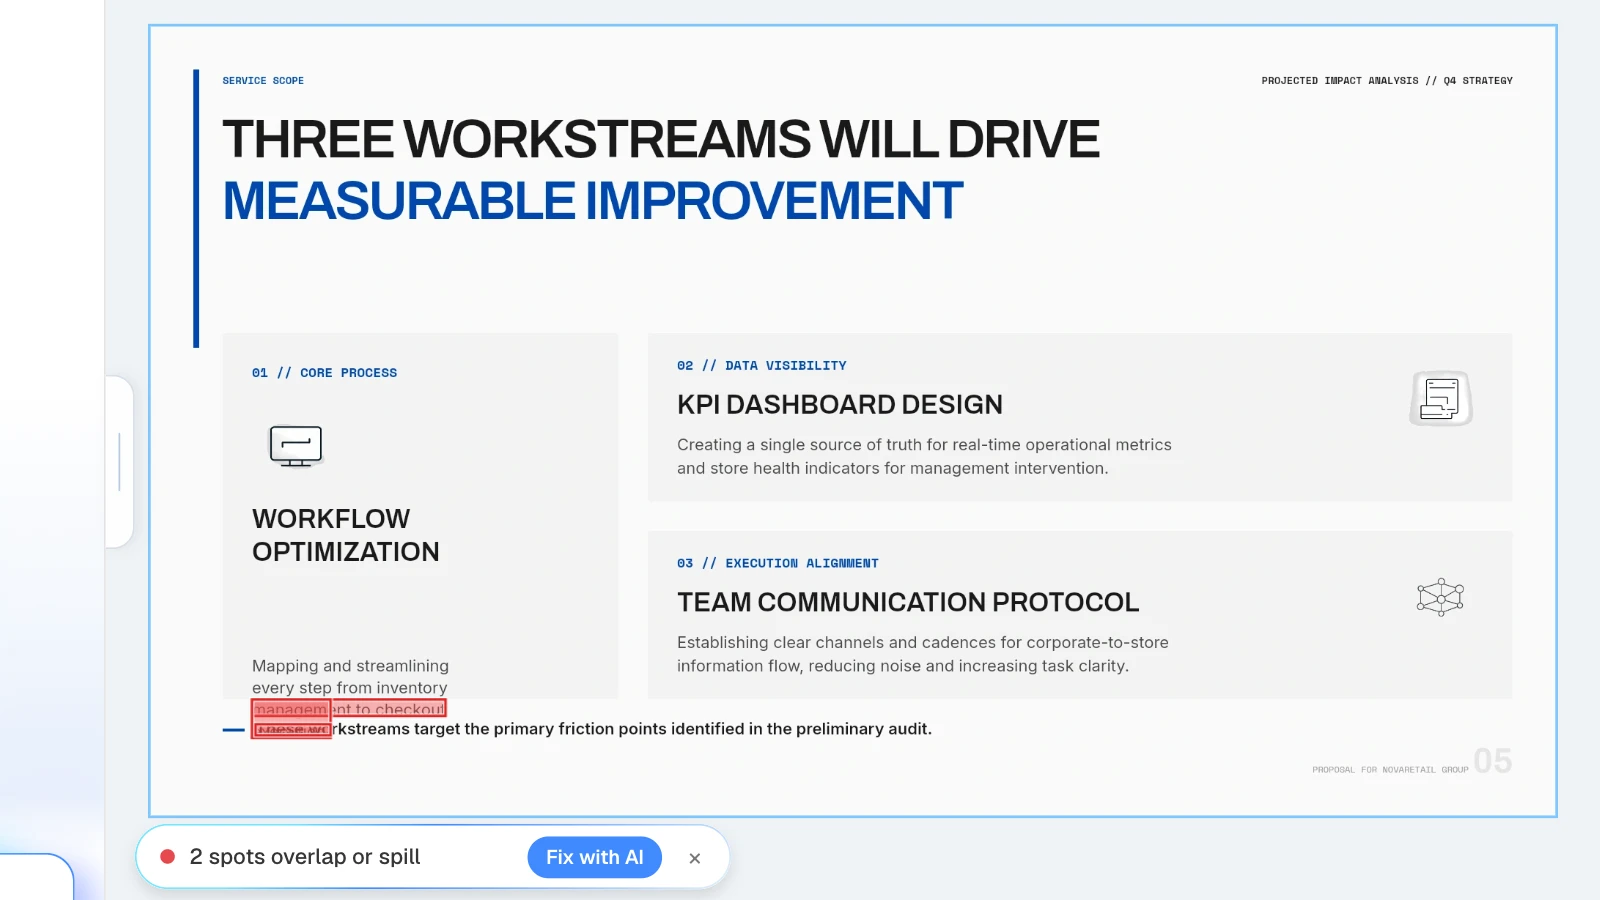Click the highlighted overflowing 'management to checkout' text
The width and height of the screenshot is (1600, 900).
(x=348, y=709)
